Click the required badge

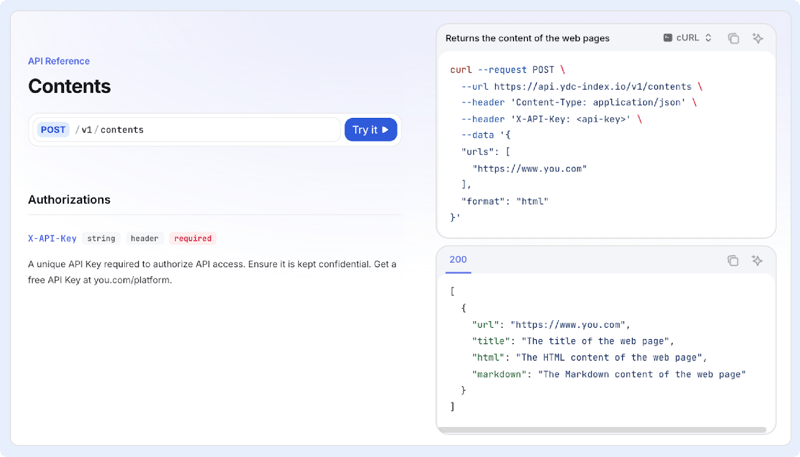[x=193, y=238]
